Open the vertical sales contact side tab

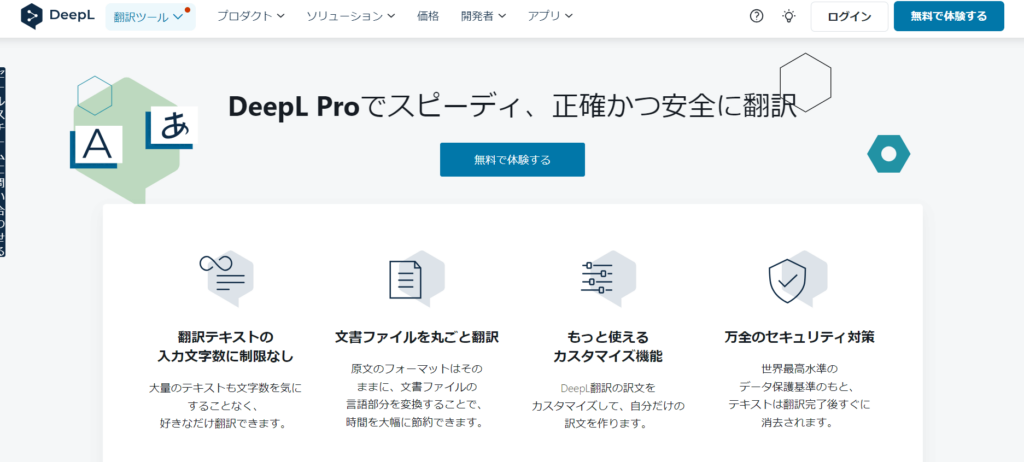tap(3, 161)
